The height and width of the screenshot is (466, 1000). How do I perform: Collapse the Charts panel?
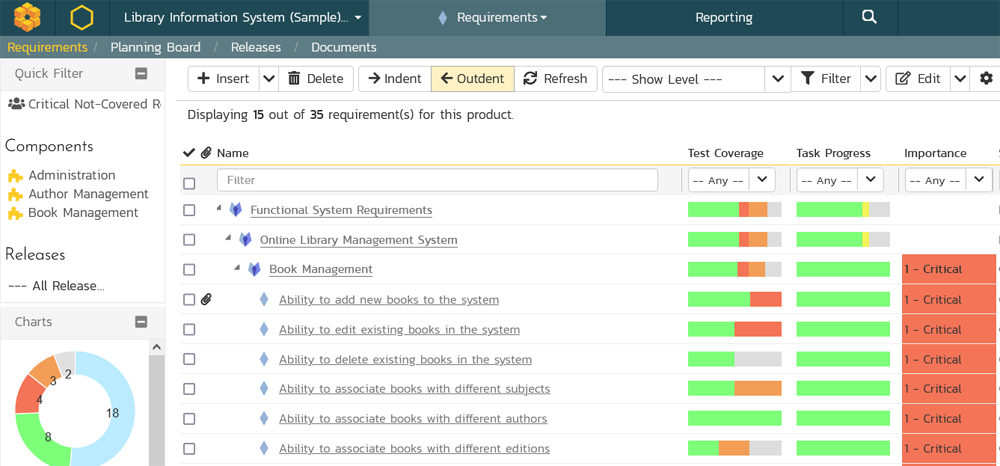[141, 322]
